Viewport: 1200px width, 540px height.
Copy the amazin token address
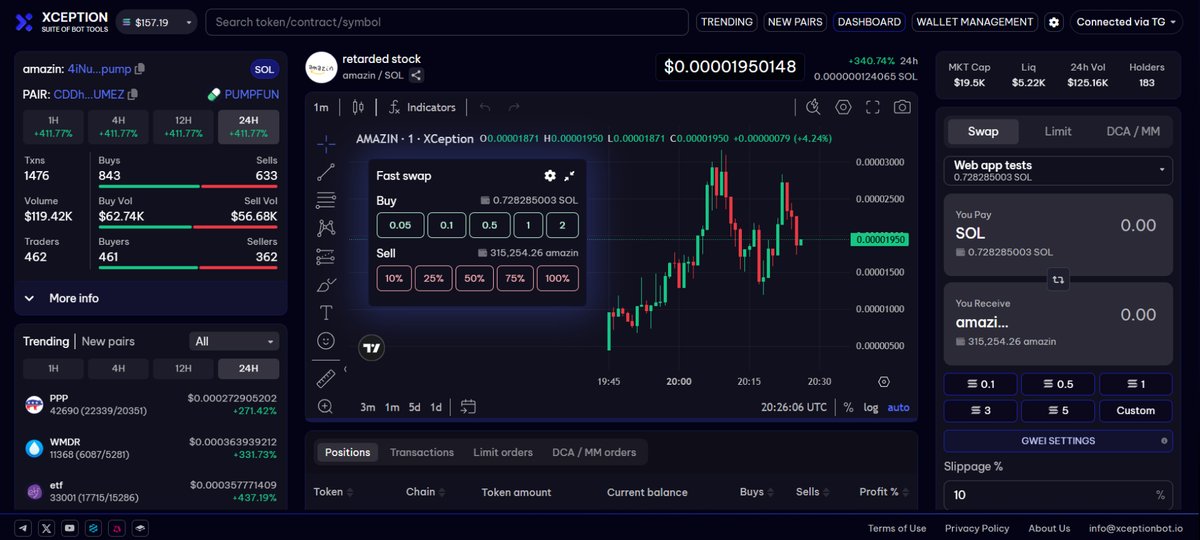(x=140, y=69)
